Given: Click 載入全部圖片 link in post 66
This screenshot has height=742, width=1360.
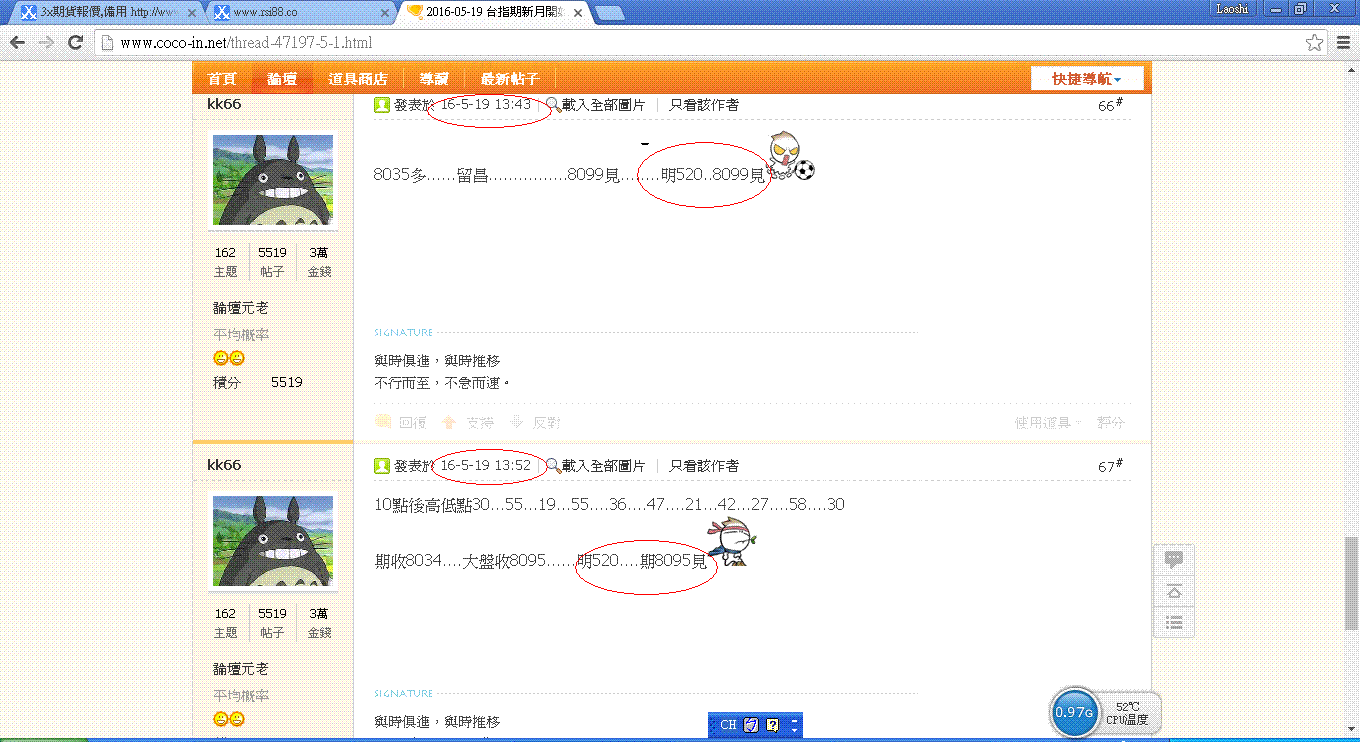Looking at the screenshot, I should point(603,104).
